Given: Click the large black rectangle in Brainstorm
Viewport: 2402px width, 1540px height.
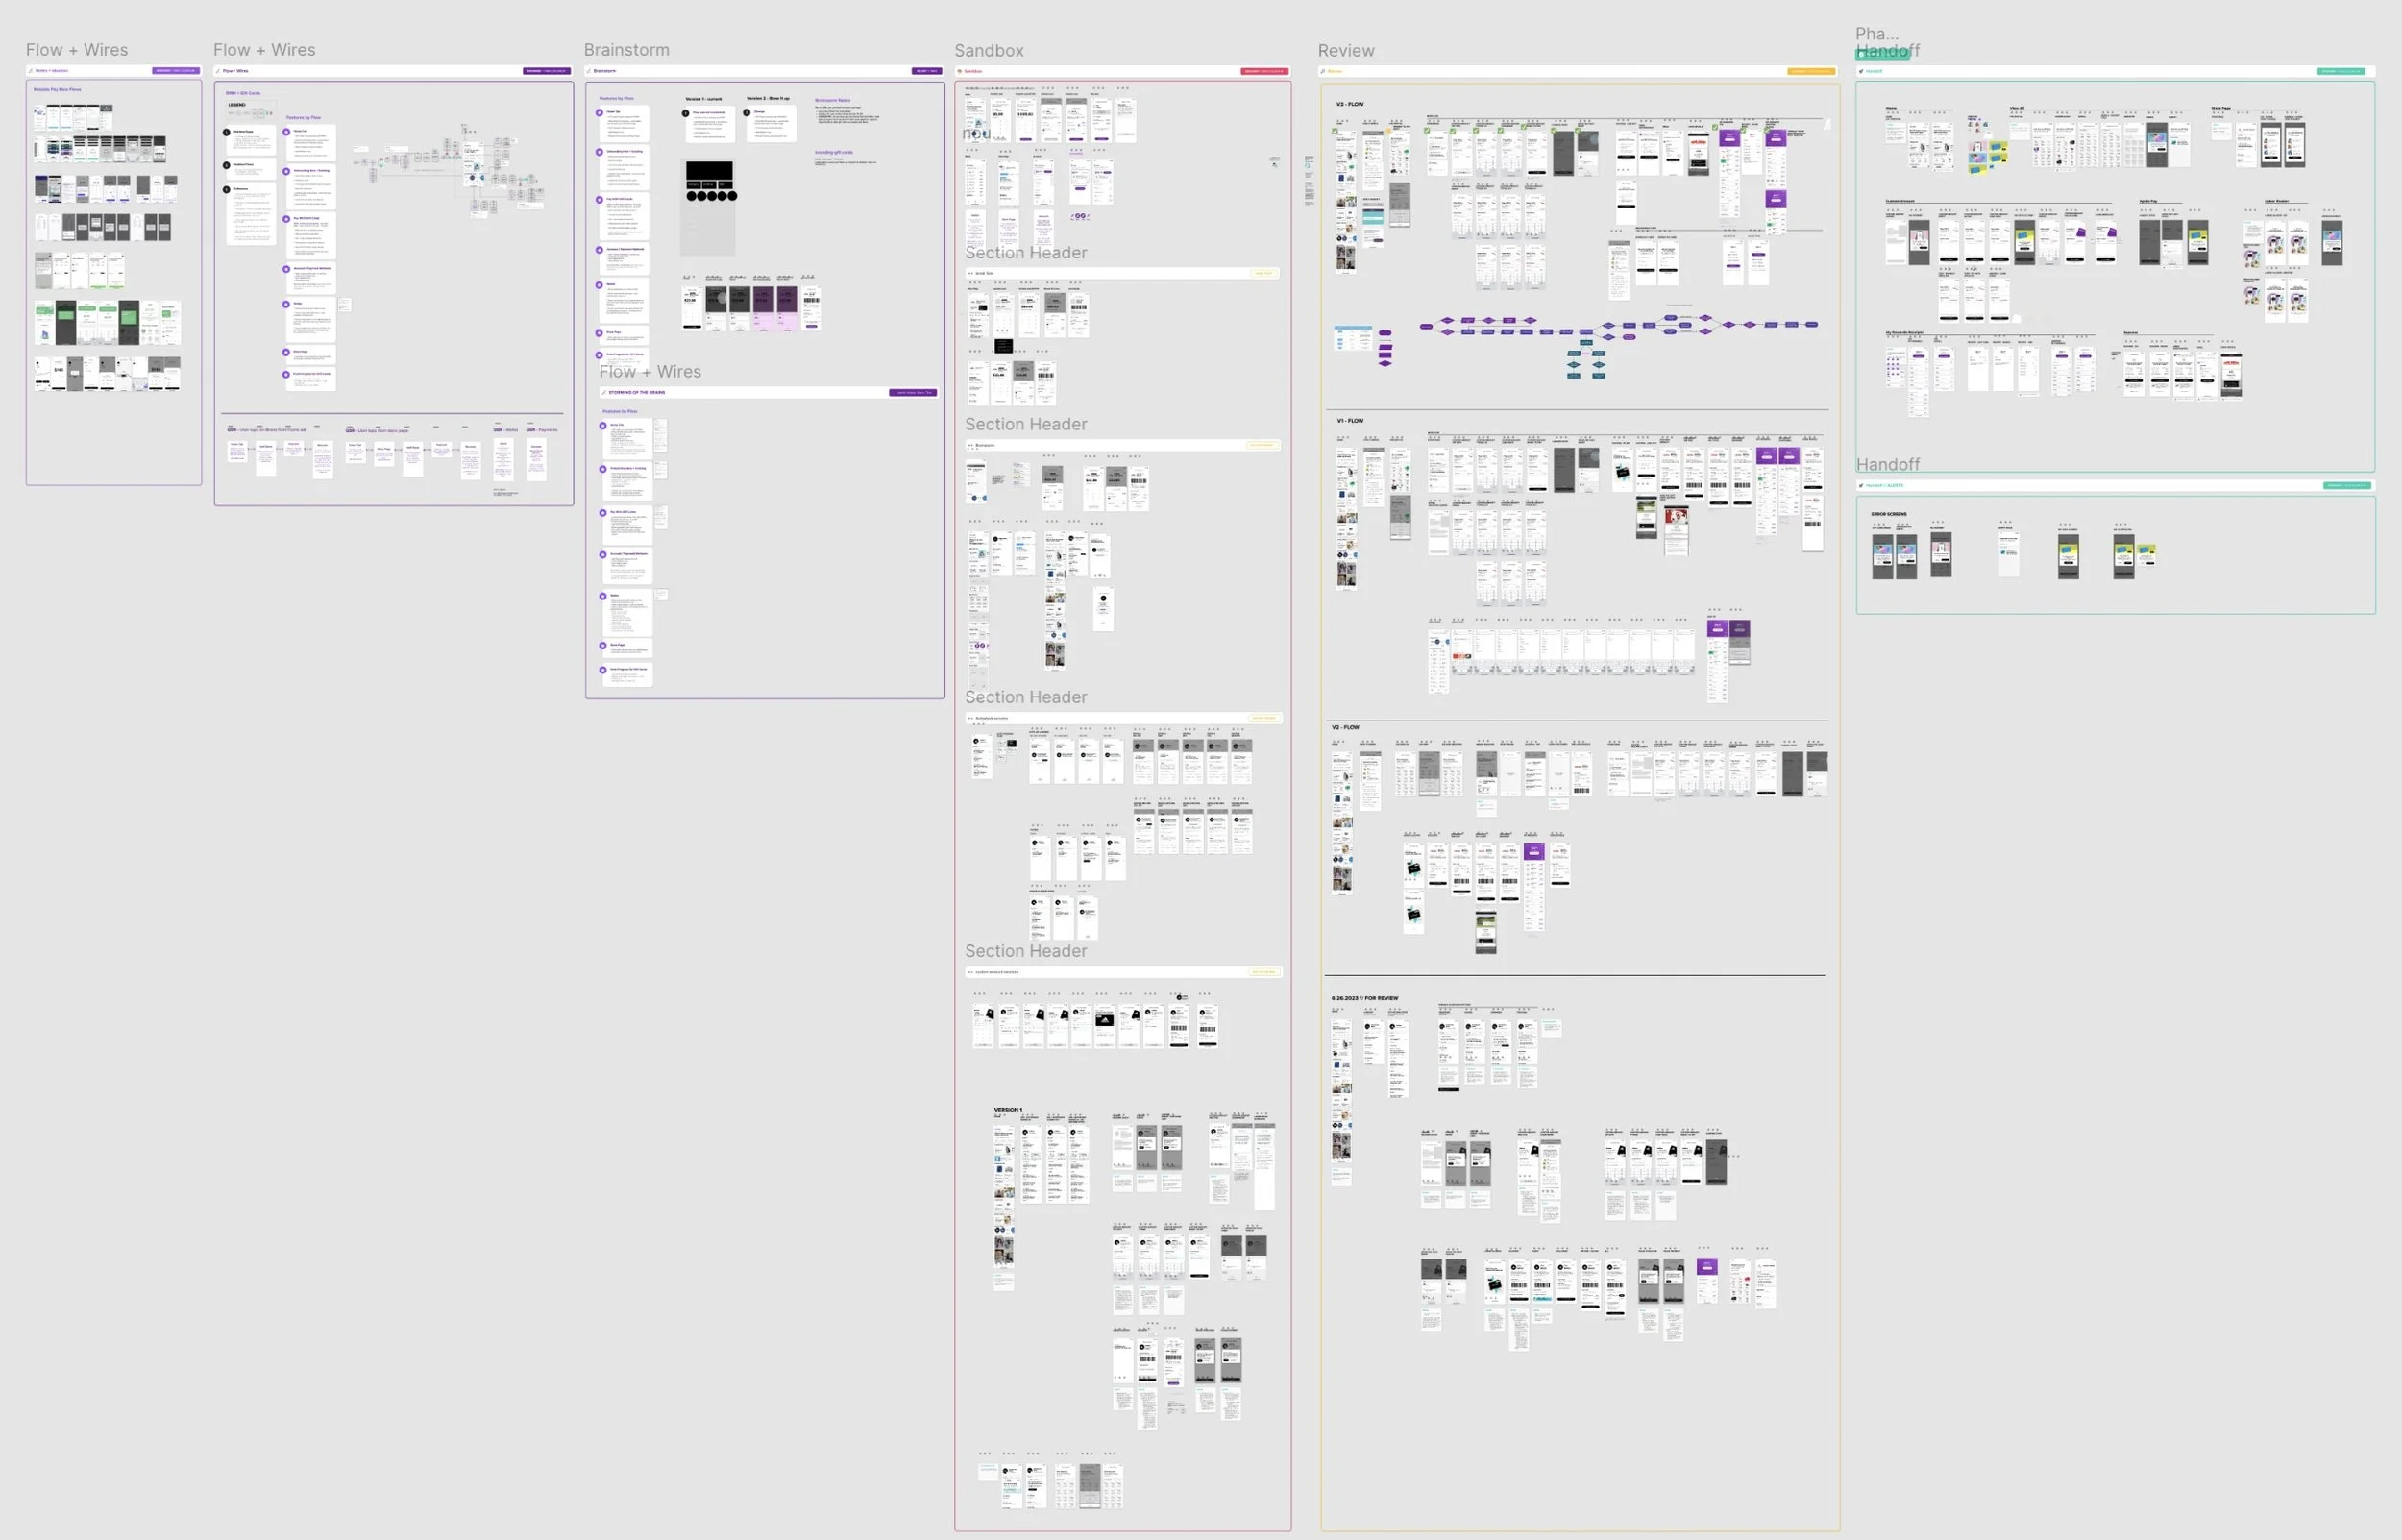Looking at the screenshot, I should click(x=709, y=171).
